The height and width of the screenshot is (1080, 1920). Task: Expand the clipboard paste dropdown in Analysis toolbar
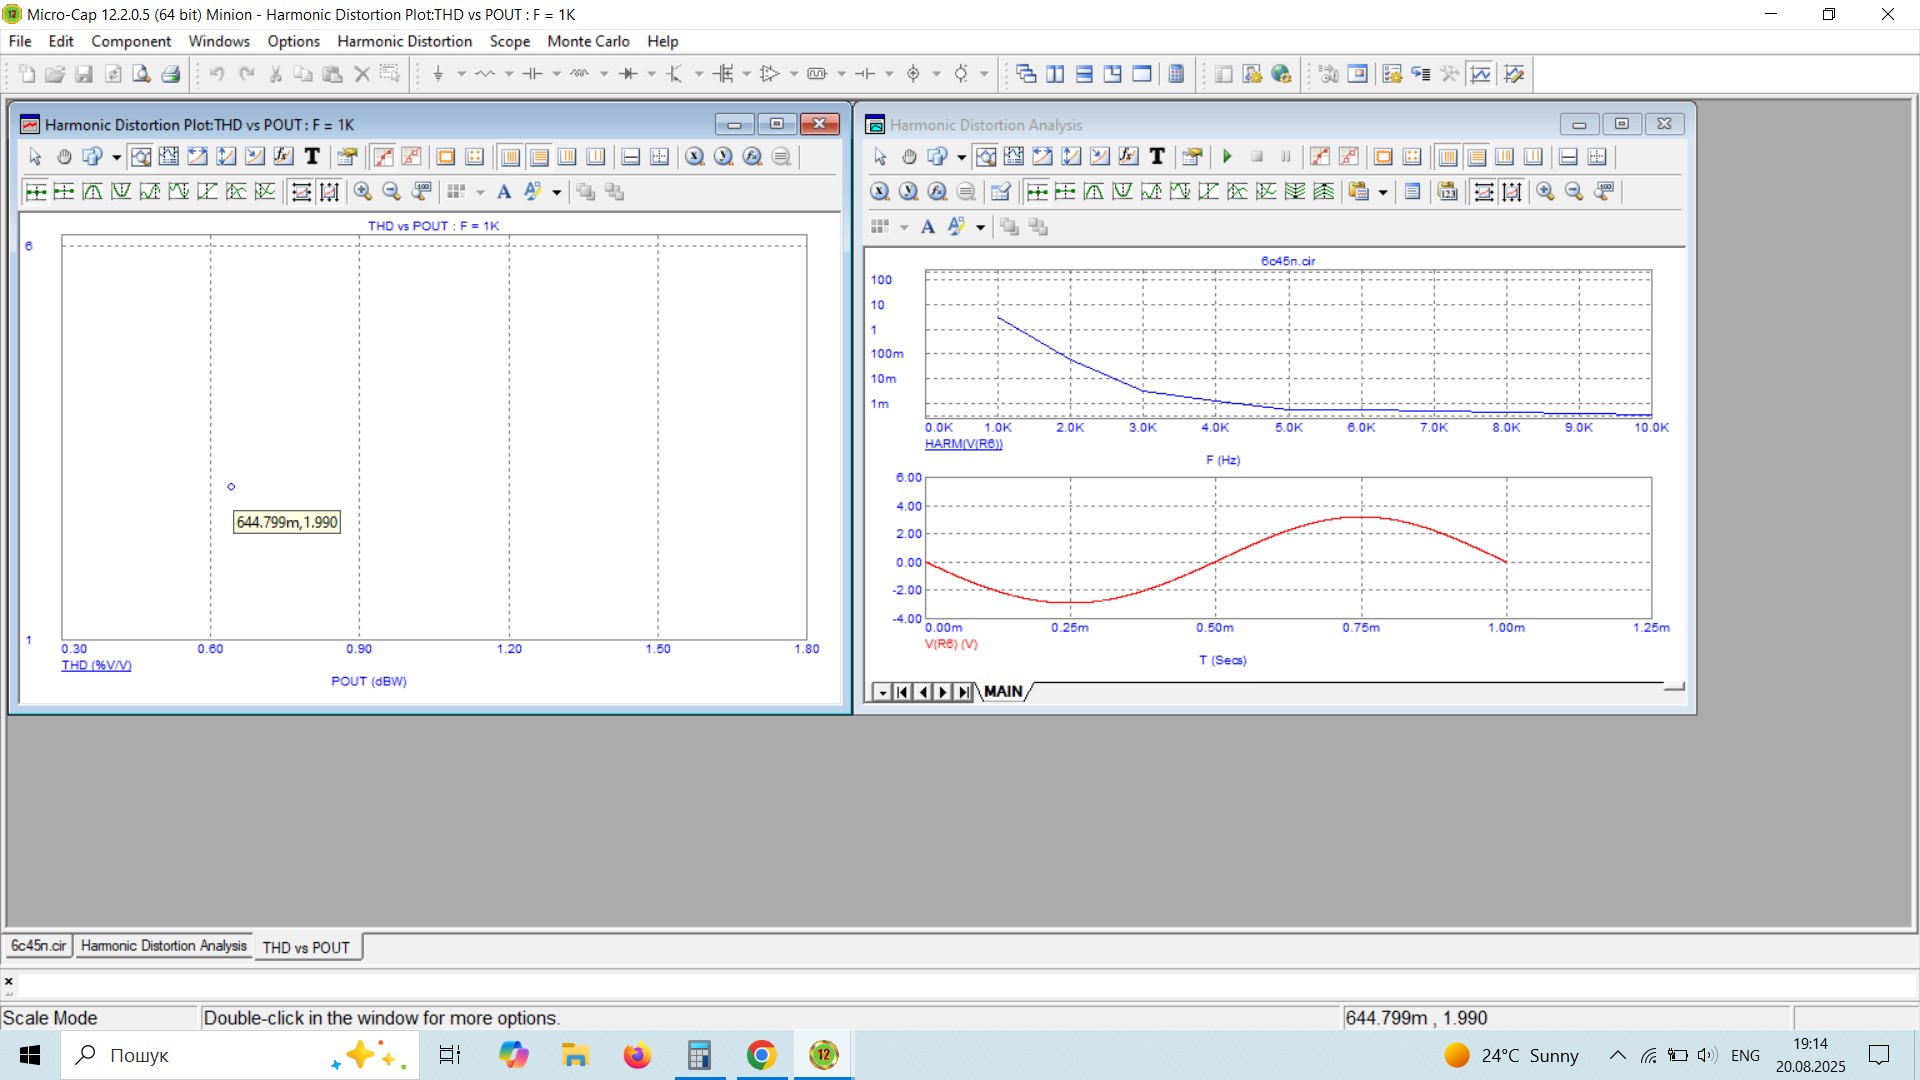[1383, 192]
